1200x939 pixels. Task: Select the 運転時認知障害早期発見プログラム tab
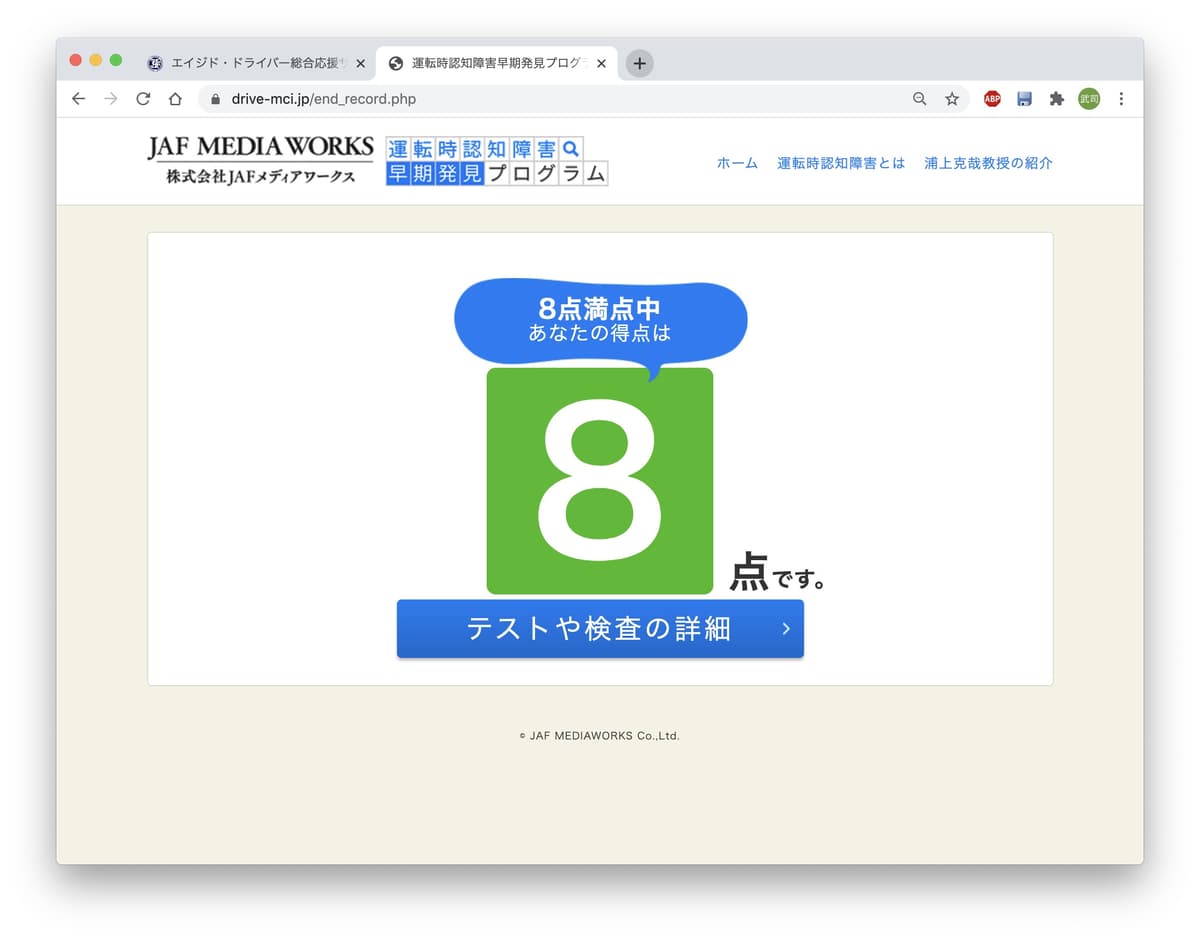click(495, 63)
